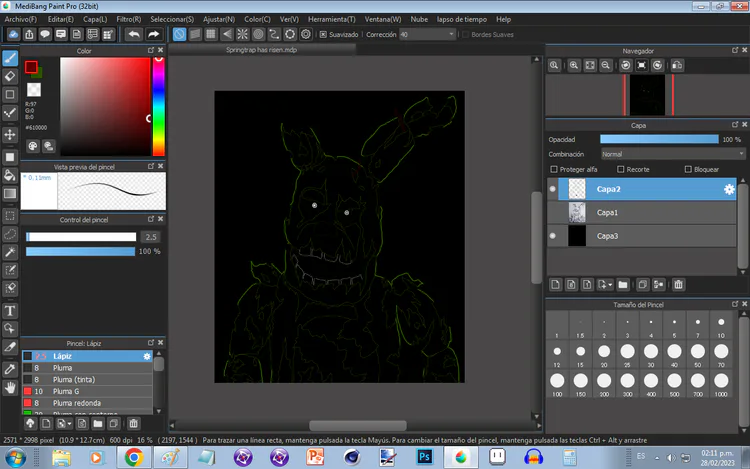Image resolution: width=750 pixels, height=469 pixels.
Task: Select the Bucket fill tool
Action: pyautogui.click(x=10, y=176)
